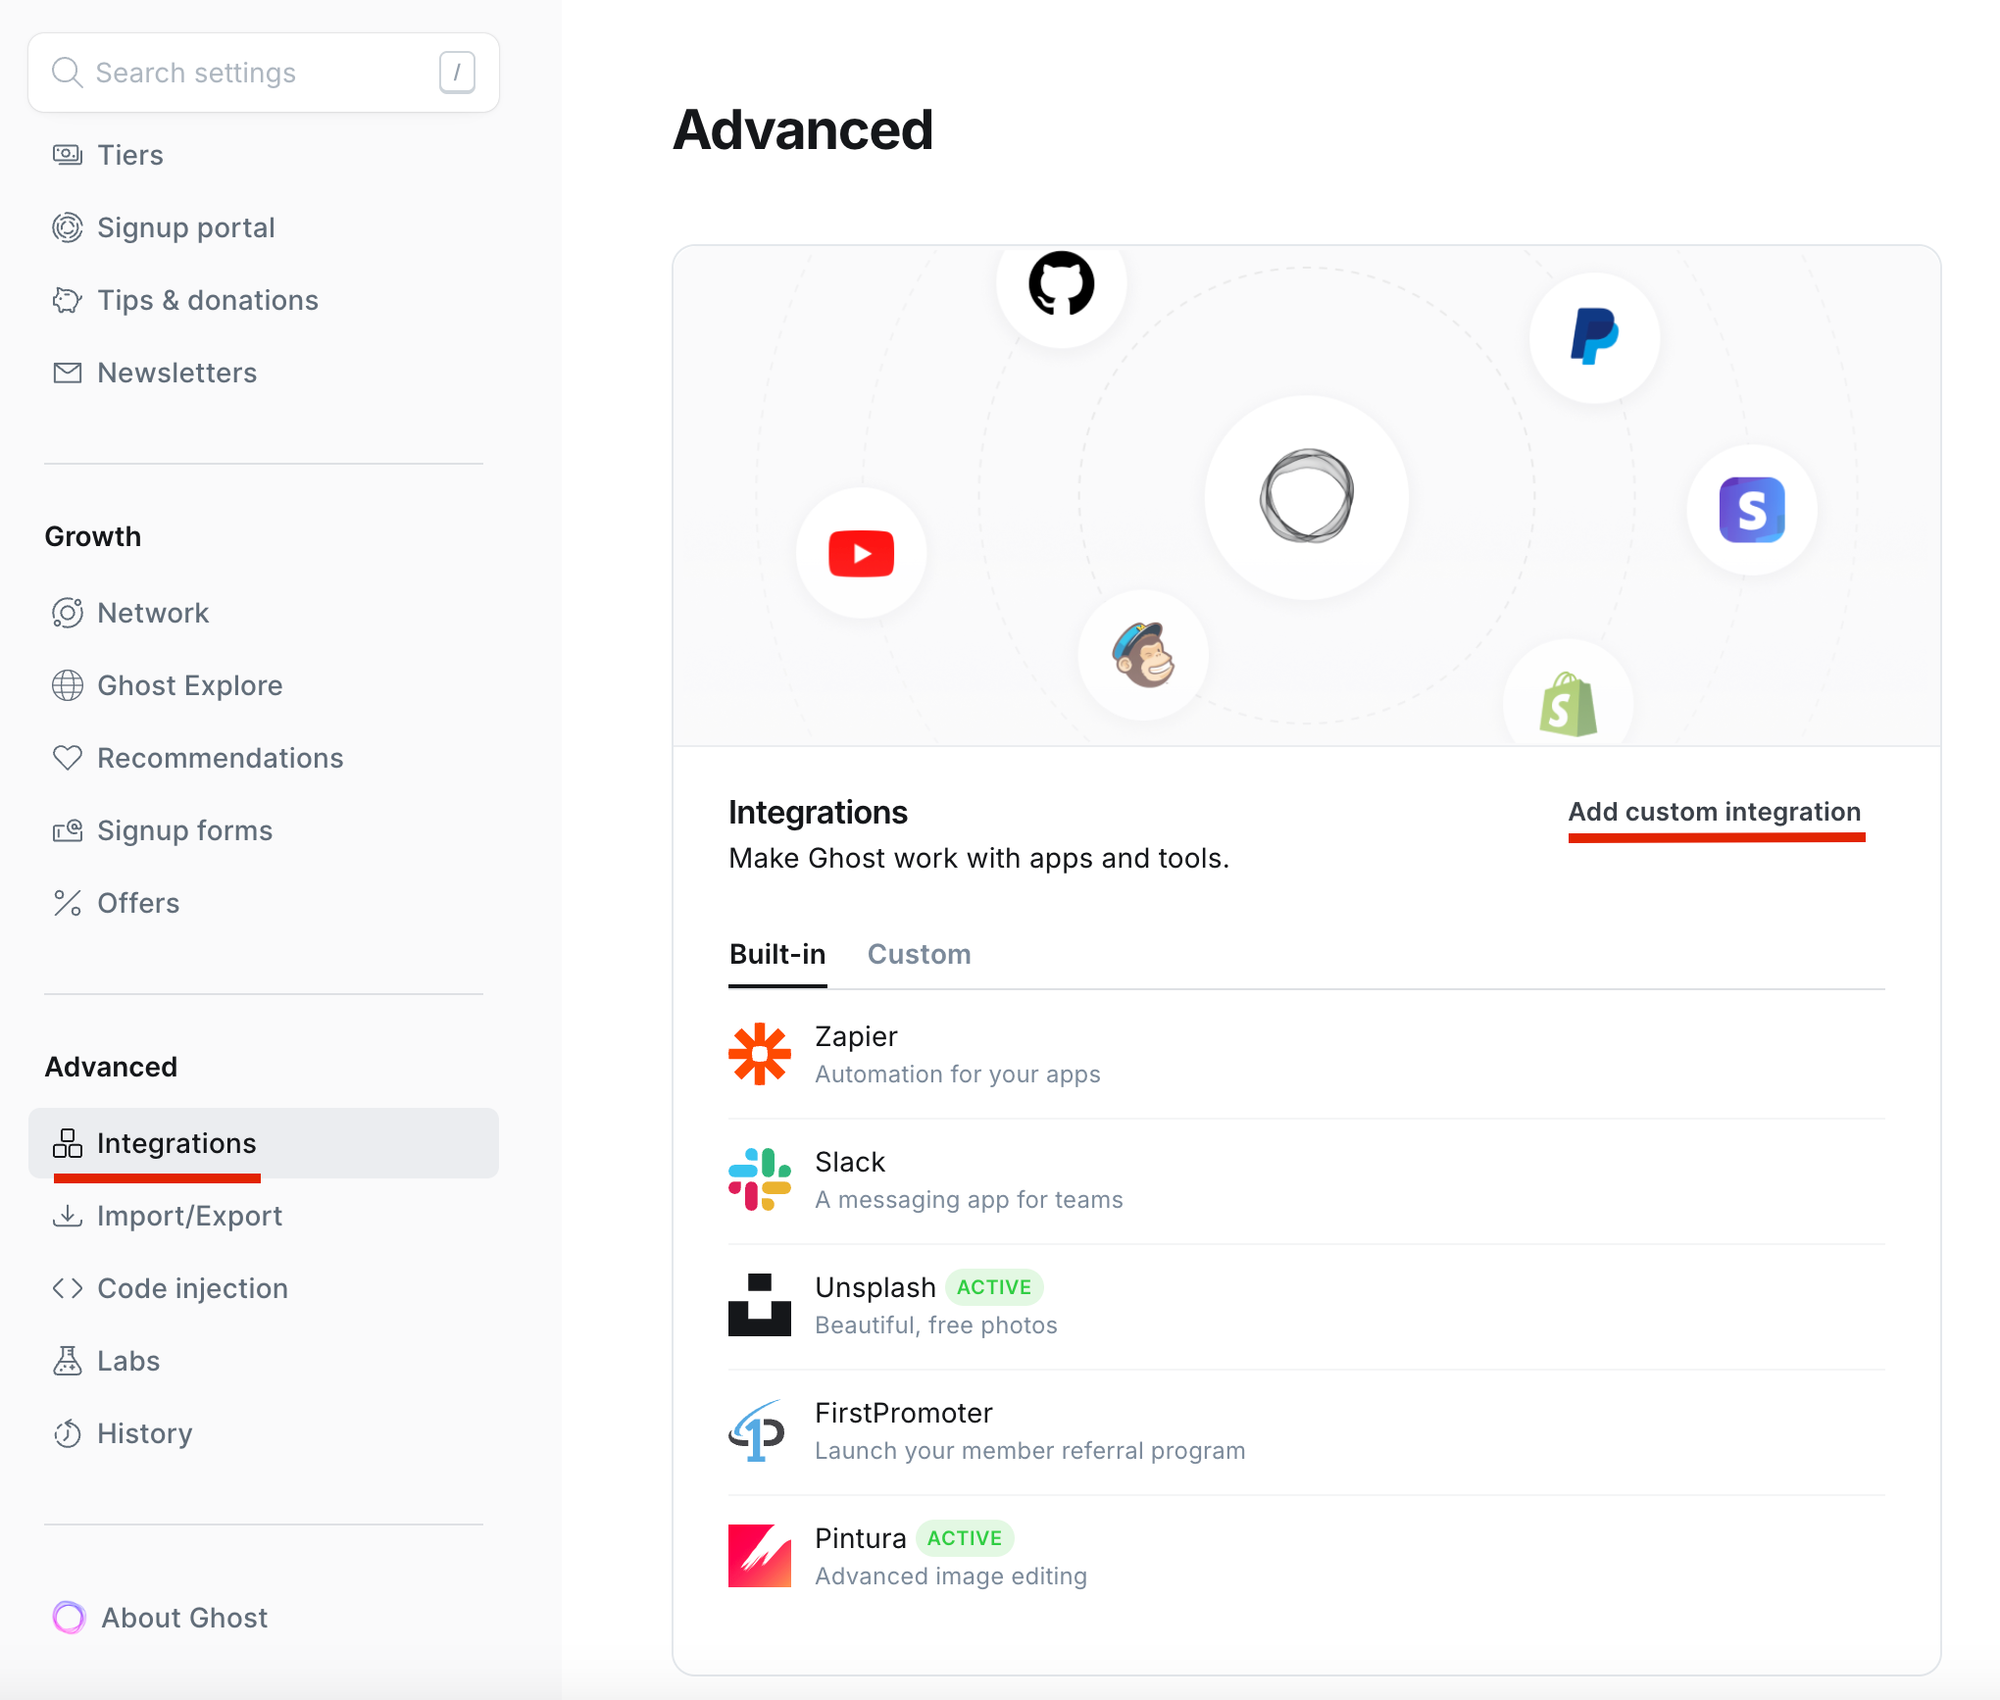Screen dimensions: 2000x1700
Task: Open About Ghost
Action: click(184, 1617)
